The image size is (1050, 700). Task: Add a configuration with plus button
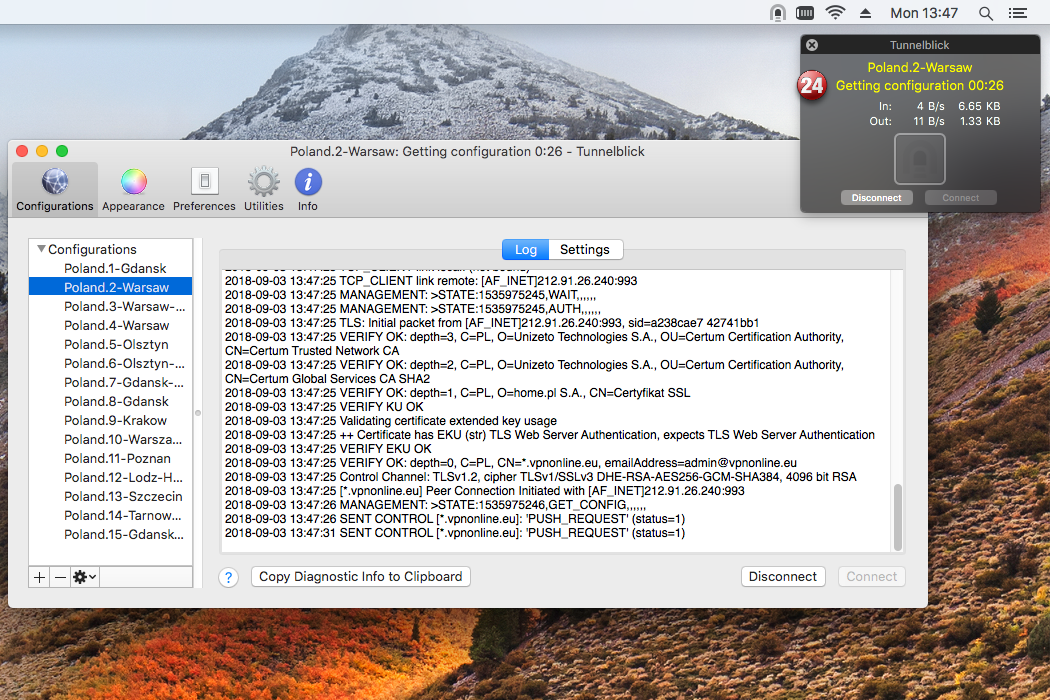pyautogui.click(x=40, y=577)
